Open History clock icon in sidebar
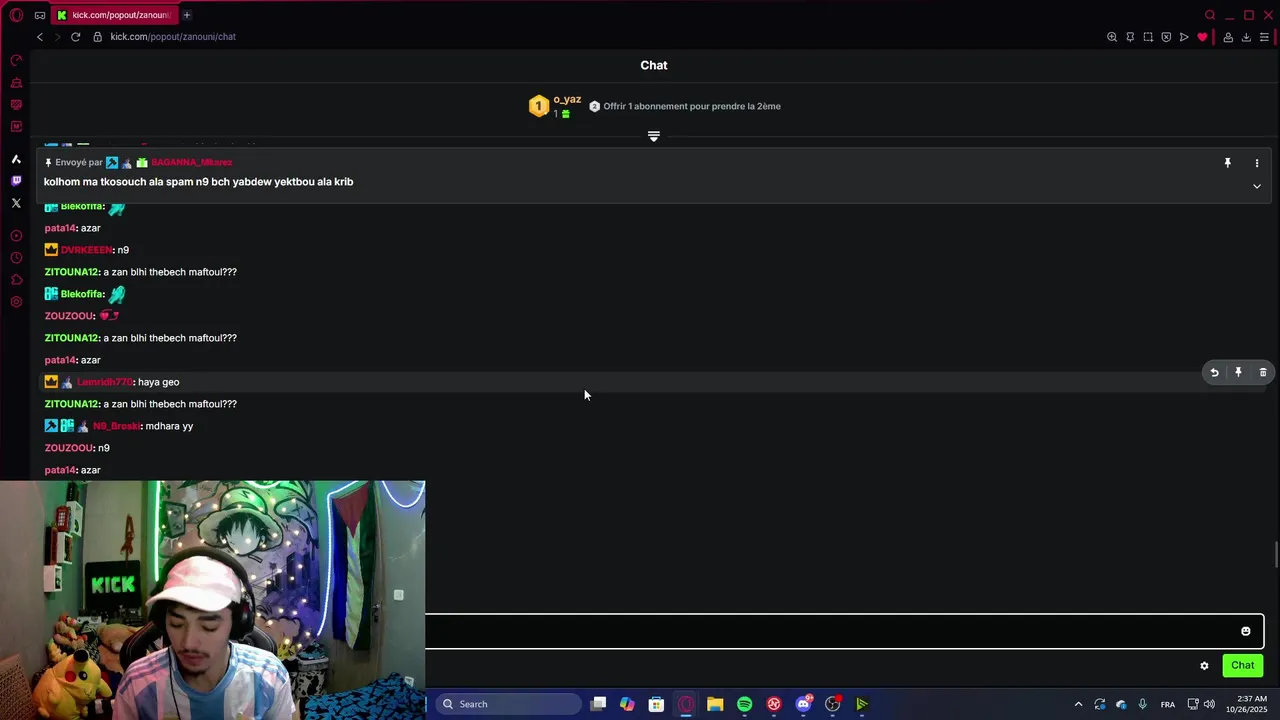The image size is (1280, 720). [x=16, y=258]
